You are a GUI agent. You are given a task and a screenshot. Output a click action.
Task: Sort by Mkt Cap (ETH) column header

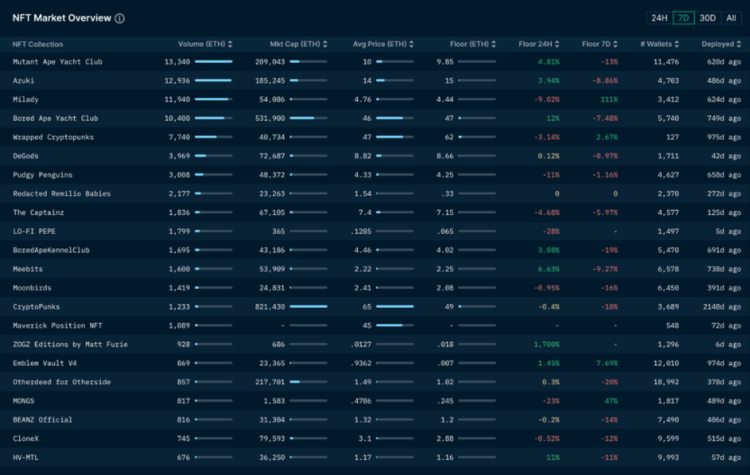(x=295, y=44)
